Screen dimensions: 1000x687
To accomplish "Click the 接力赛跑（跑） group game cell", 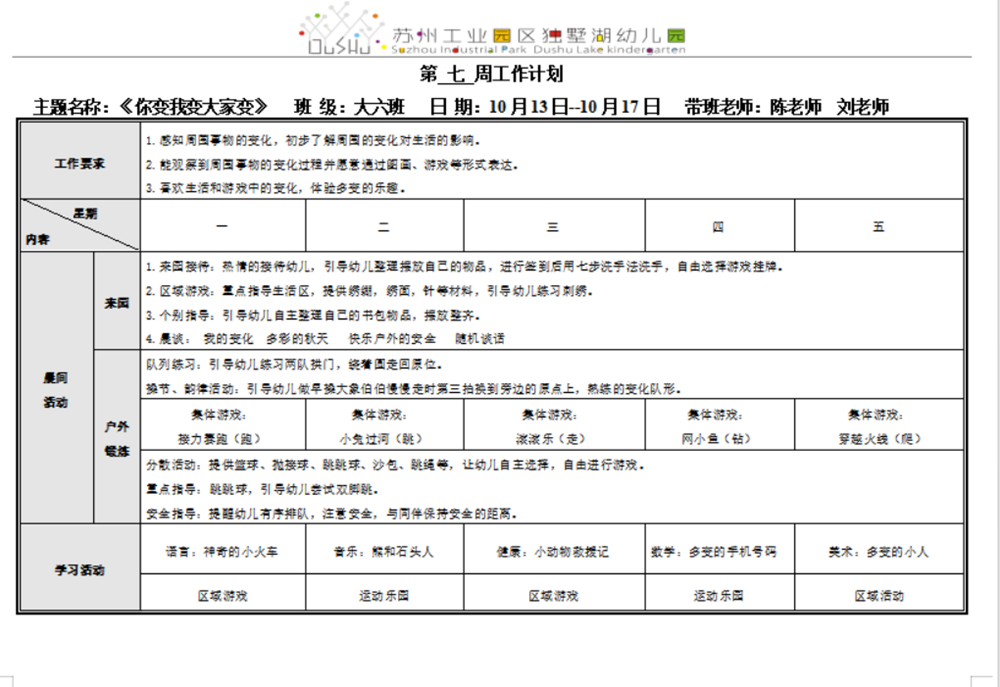I will pos(223,426).
